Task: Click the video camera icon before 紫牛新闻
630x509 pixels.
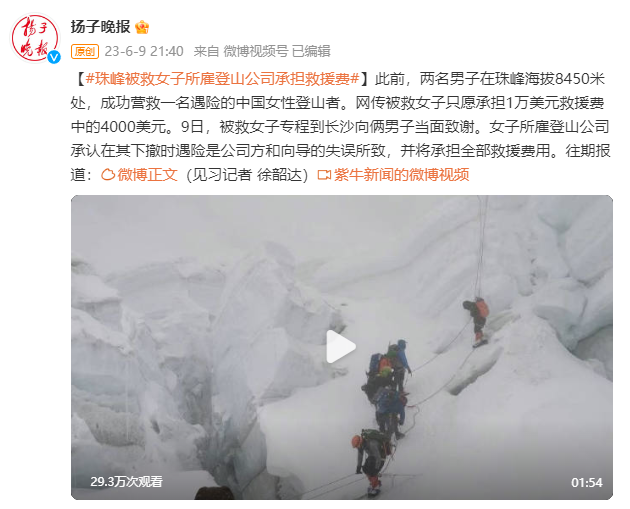Action: pos(324,175)
